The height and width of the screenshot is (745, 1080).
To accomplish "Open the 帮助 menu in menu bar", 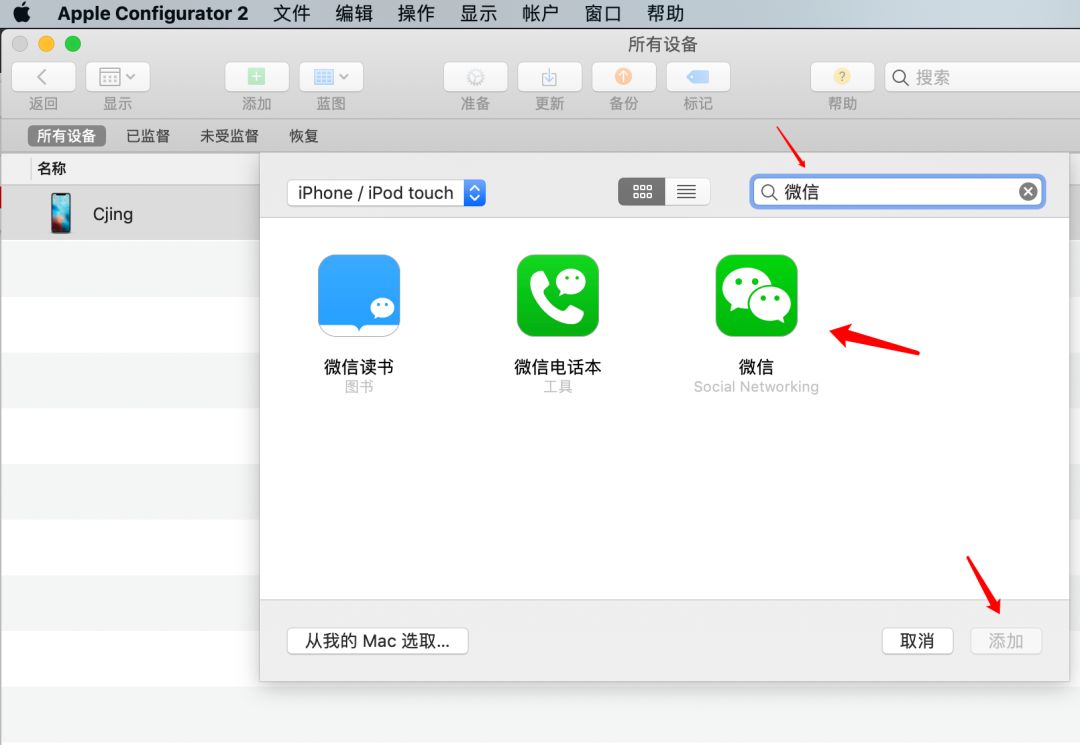I will (x=665, y=13).
